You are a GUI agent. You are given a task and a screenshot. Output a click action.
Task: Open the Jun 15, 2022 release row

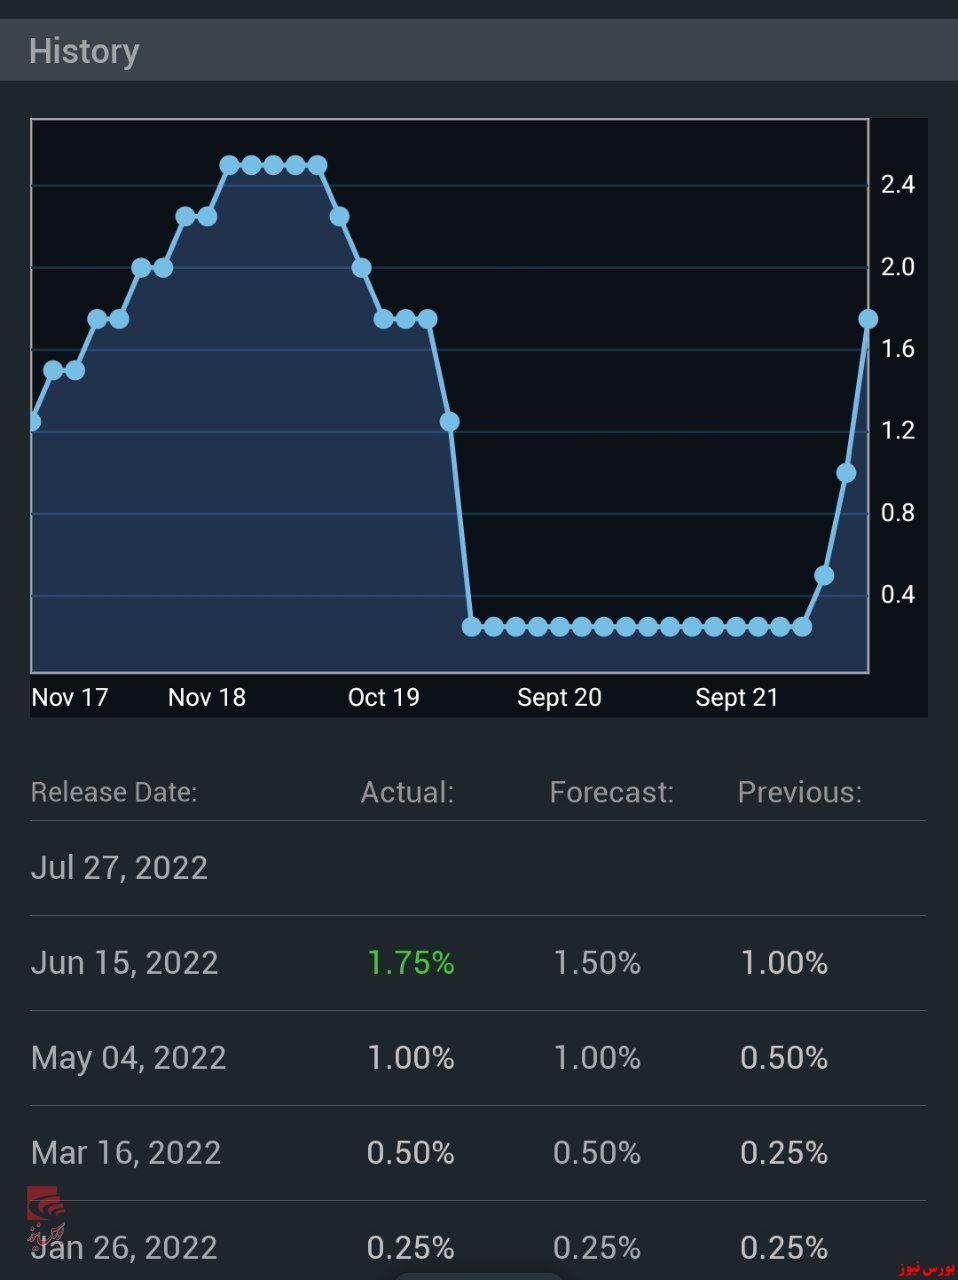478,963
